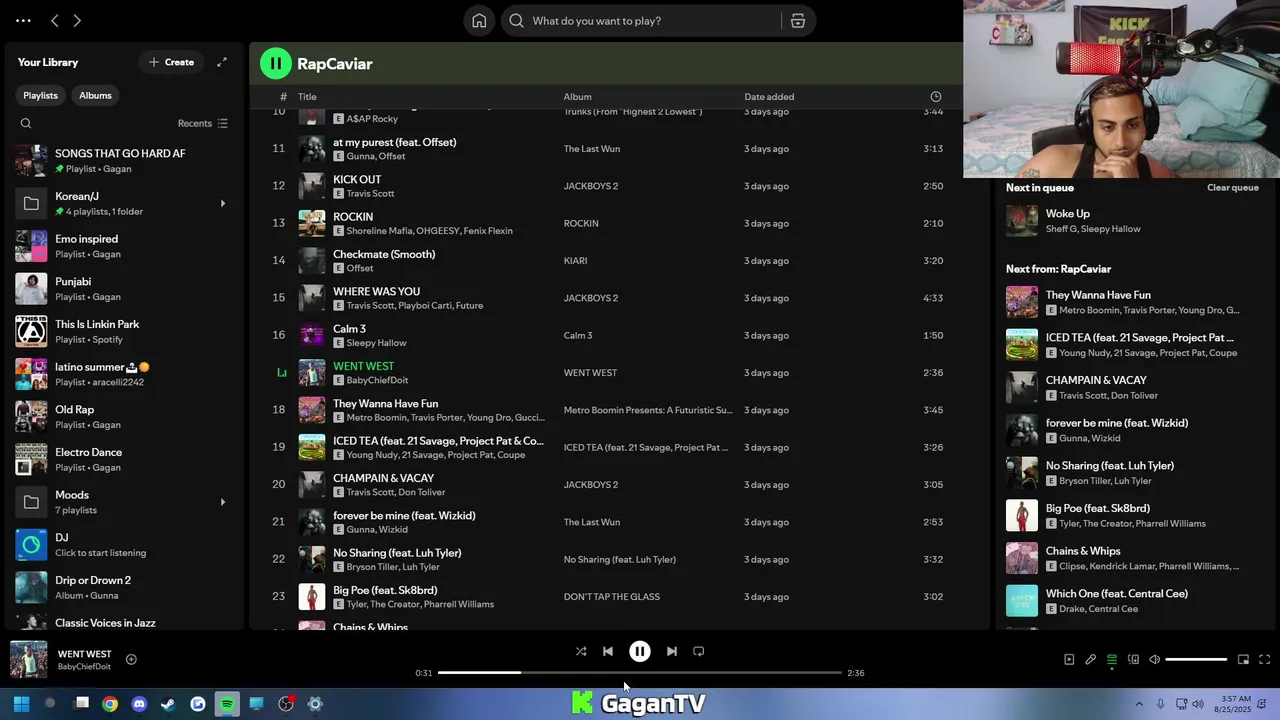Select the Calm 3 track row
The width and height of the screenshot is (1280, 720).
point(620,335)
